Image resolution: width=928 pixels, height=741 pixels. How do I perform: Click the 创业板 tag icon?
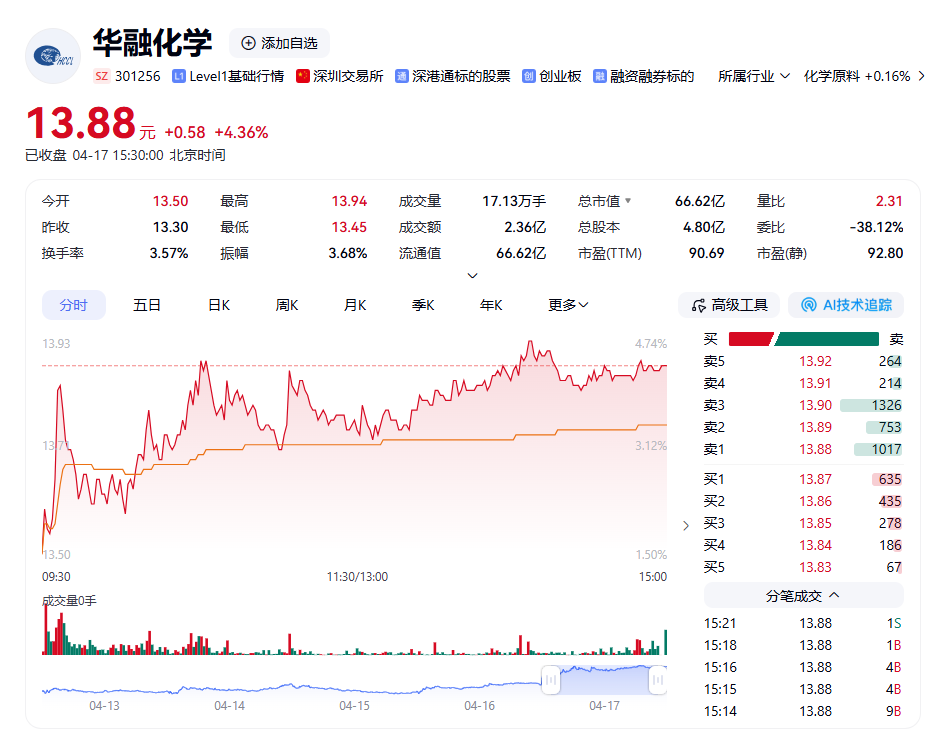point(529,76)
